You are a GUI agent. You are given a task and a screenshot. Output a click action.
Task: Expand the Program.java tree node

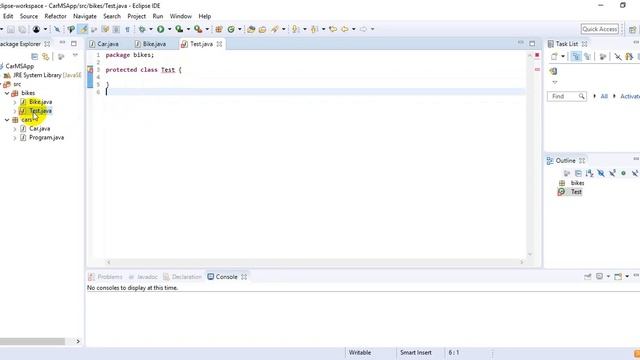[15, 138]
